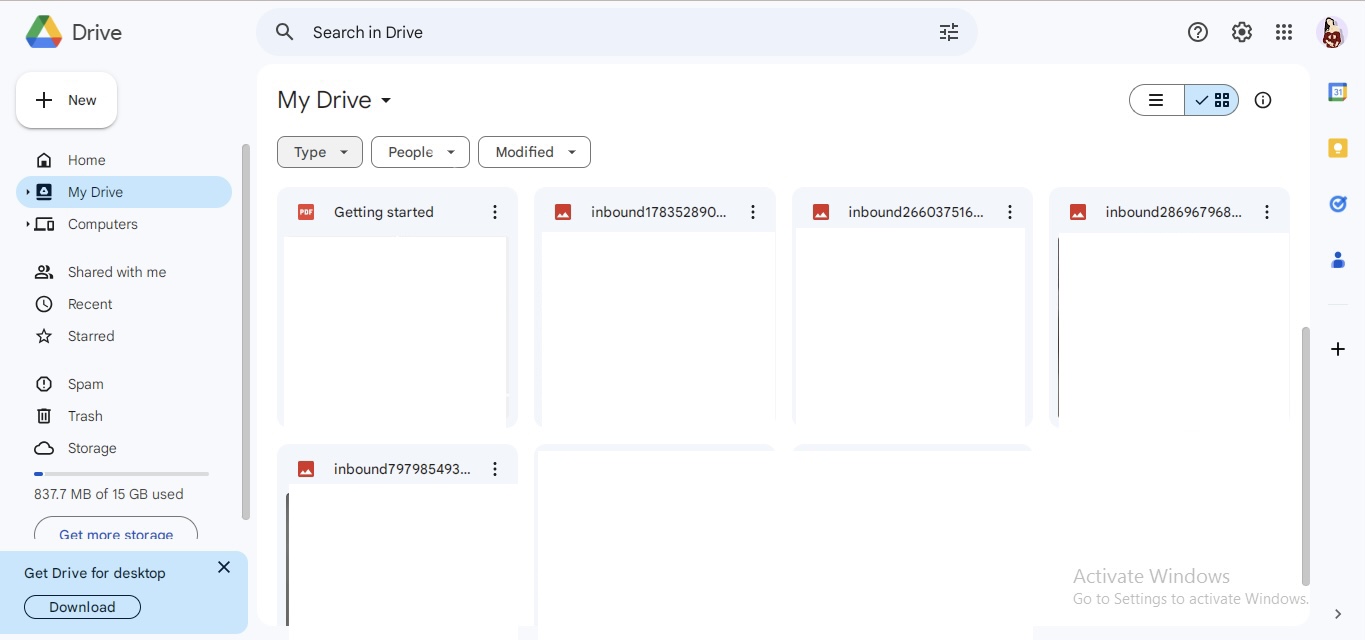Open more actions for inbound286967968 file
The width and height of the screenshot is (1365, 640).
click(1267, 212)
